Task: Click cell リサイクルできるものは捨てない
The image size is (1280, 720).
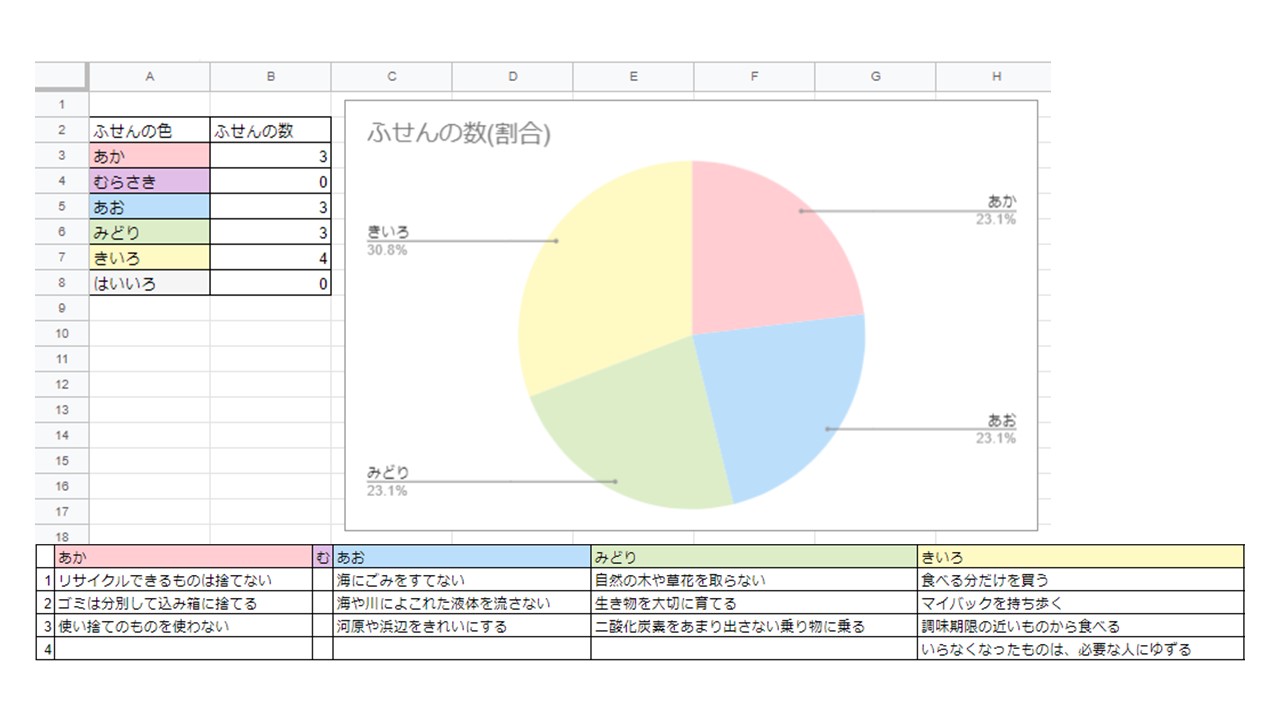Action: [183, 580]
